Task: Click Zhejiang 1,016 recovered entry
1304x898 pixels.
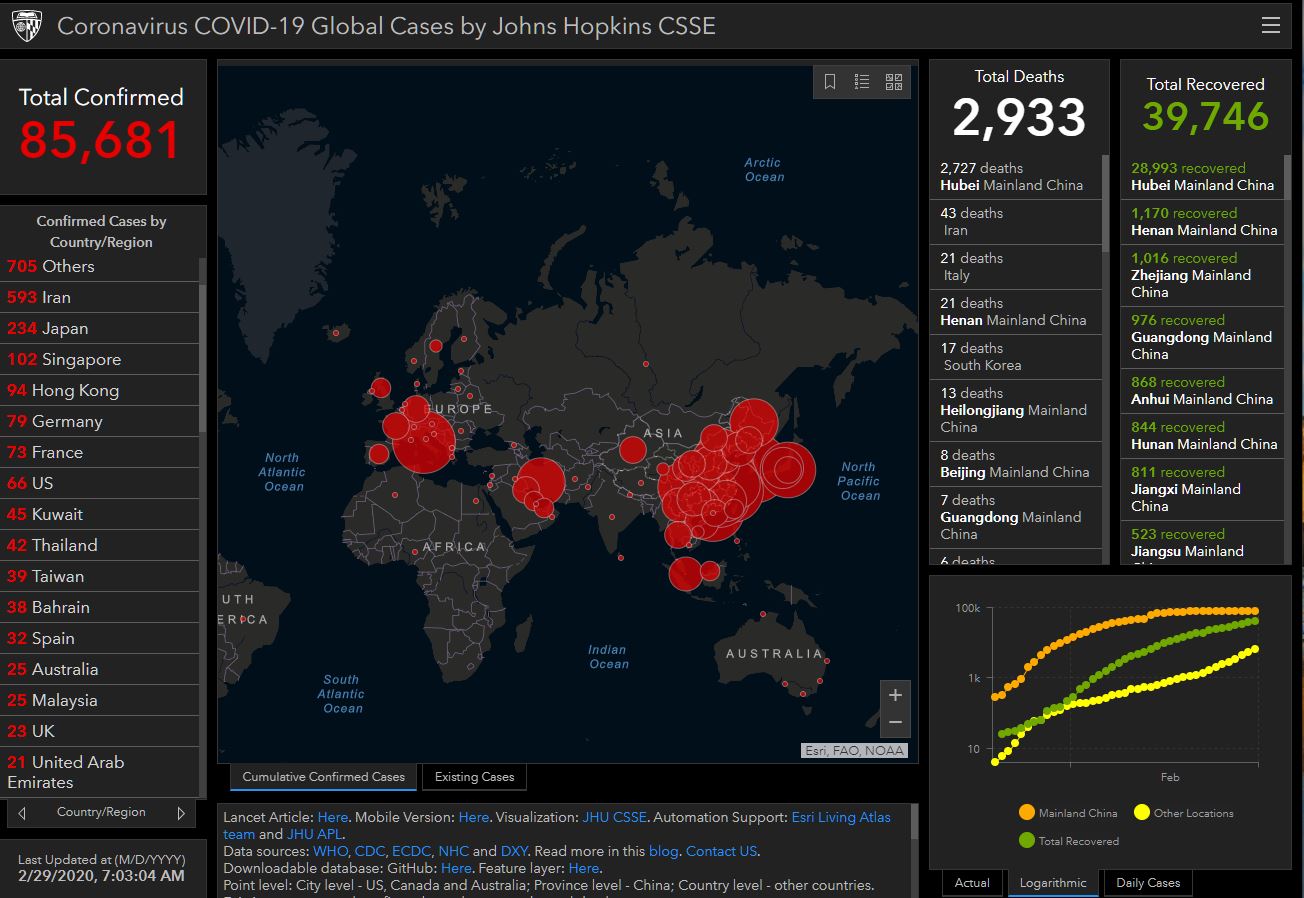Action: pos(1203,275)
